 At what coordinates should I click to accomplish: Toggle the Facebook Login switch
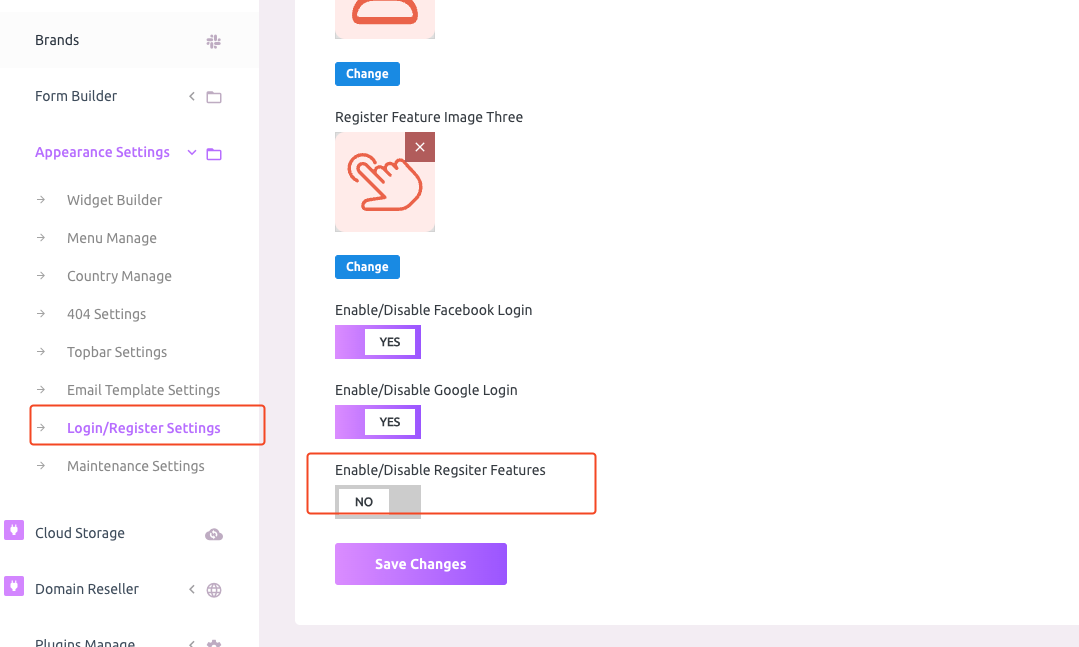(378, 342)
